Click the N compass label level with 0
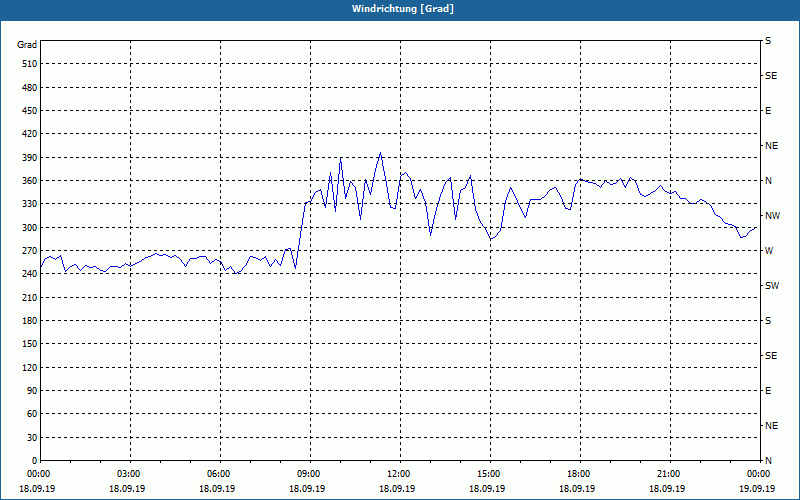Image resolution: width=800 pixels, height=500 pixels. [768, 461]
